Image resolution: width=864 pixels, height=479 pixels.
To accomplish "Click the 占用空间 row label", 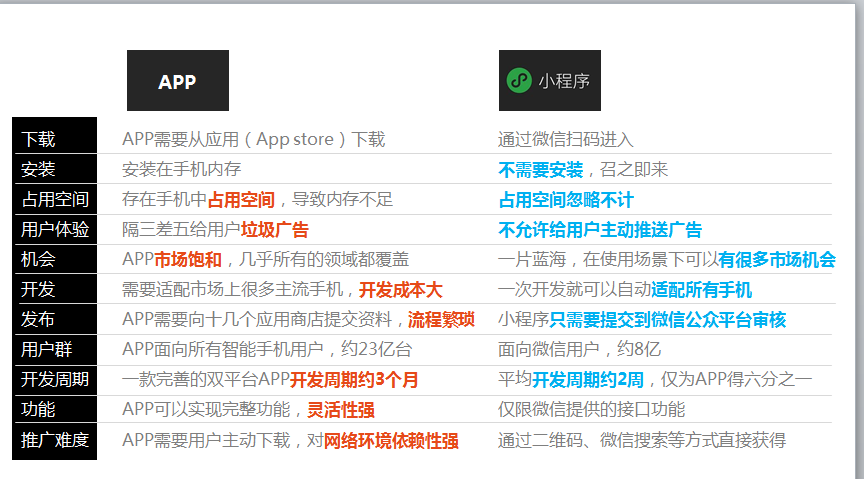I will 55,200.
